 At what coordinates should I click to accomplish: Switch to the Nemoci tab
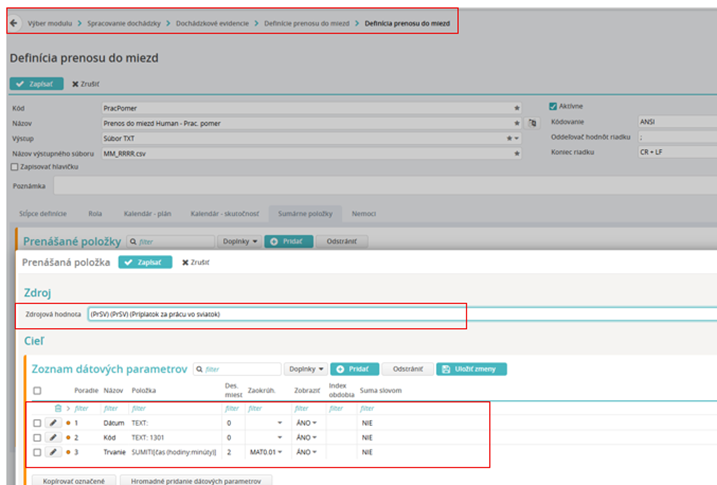point(364,213)
